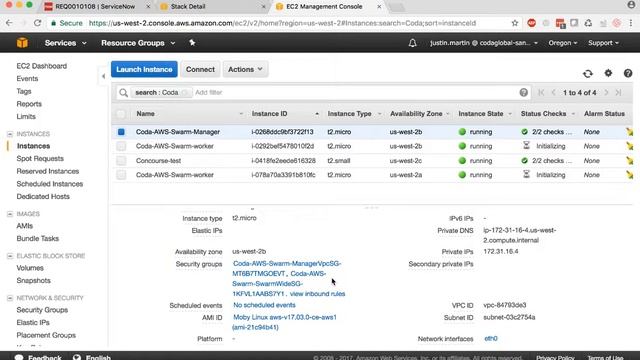Collapse the INSTANCES sidebar section
This screenshot has height=360, width=640.
point(10,134)
